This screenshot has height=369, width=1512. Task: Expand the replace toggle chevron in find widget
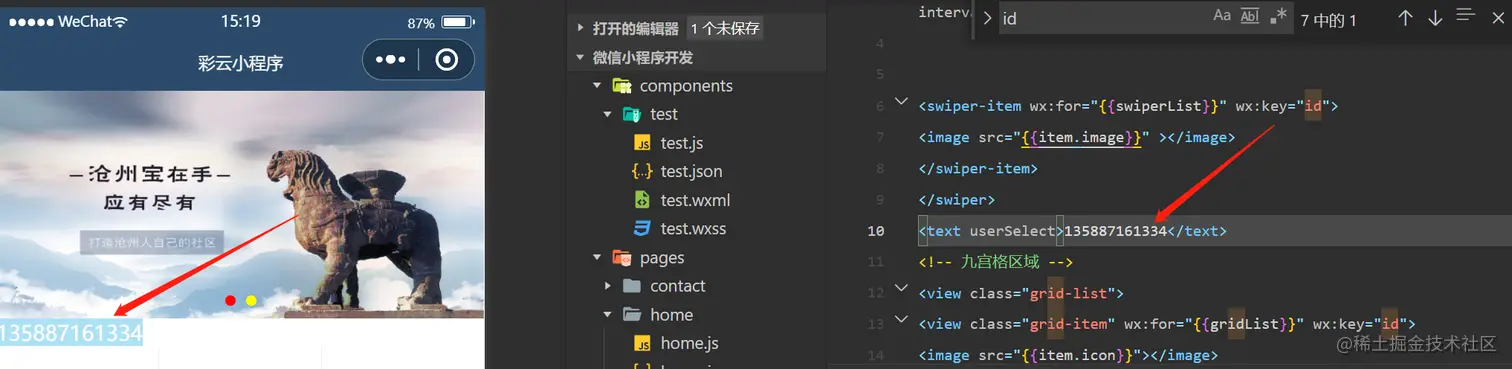click(988, 18)
